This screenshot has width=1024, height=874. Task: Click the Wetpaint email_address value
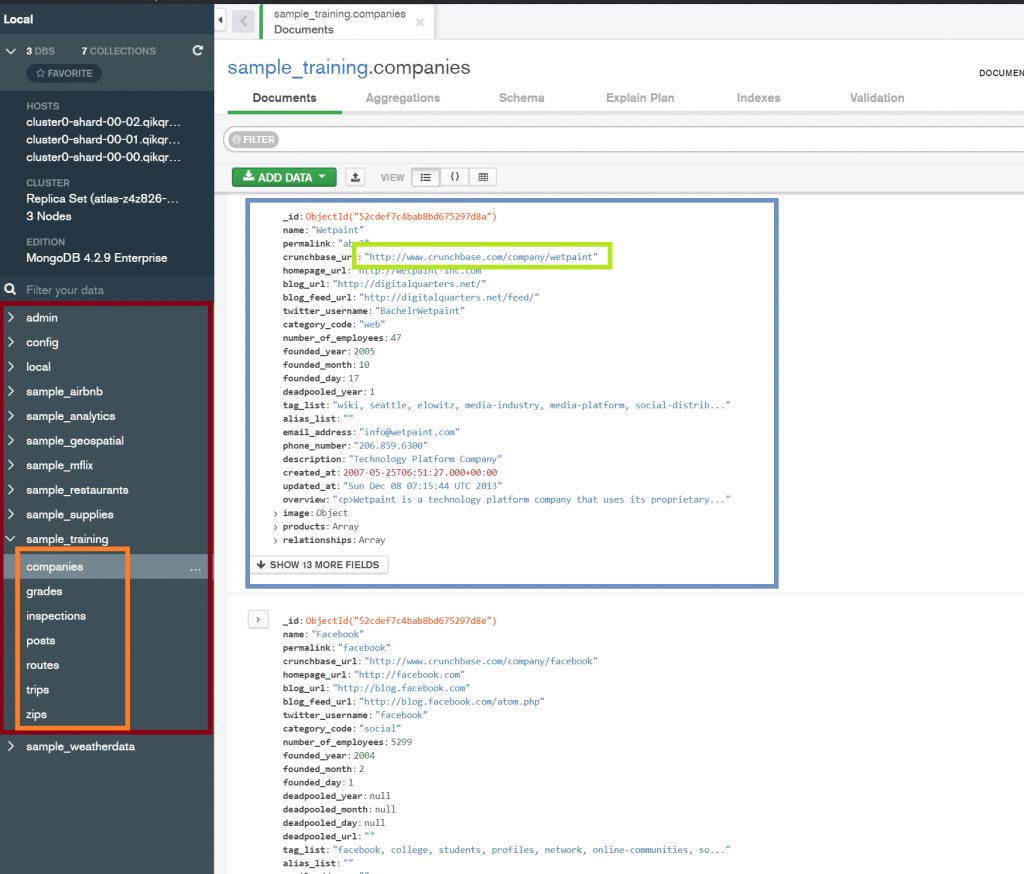(409, 432)
